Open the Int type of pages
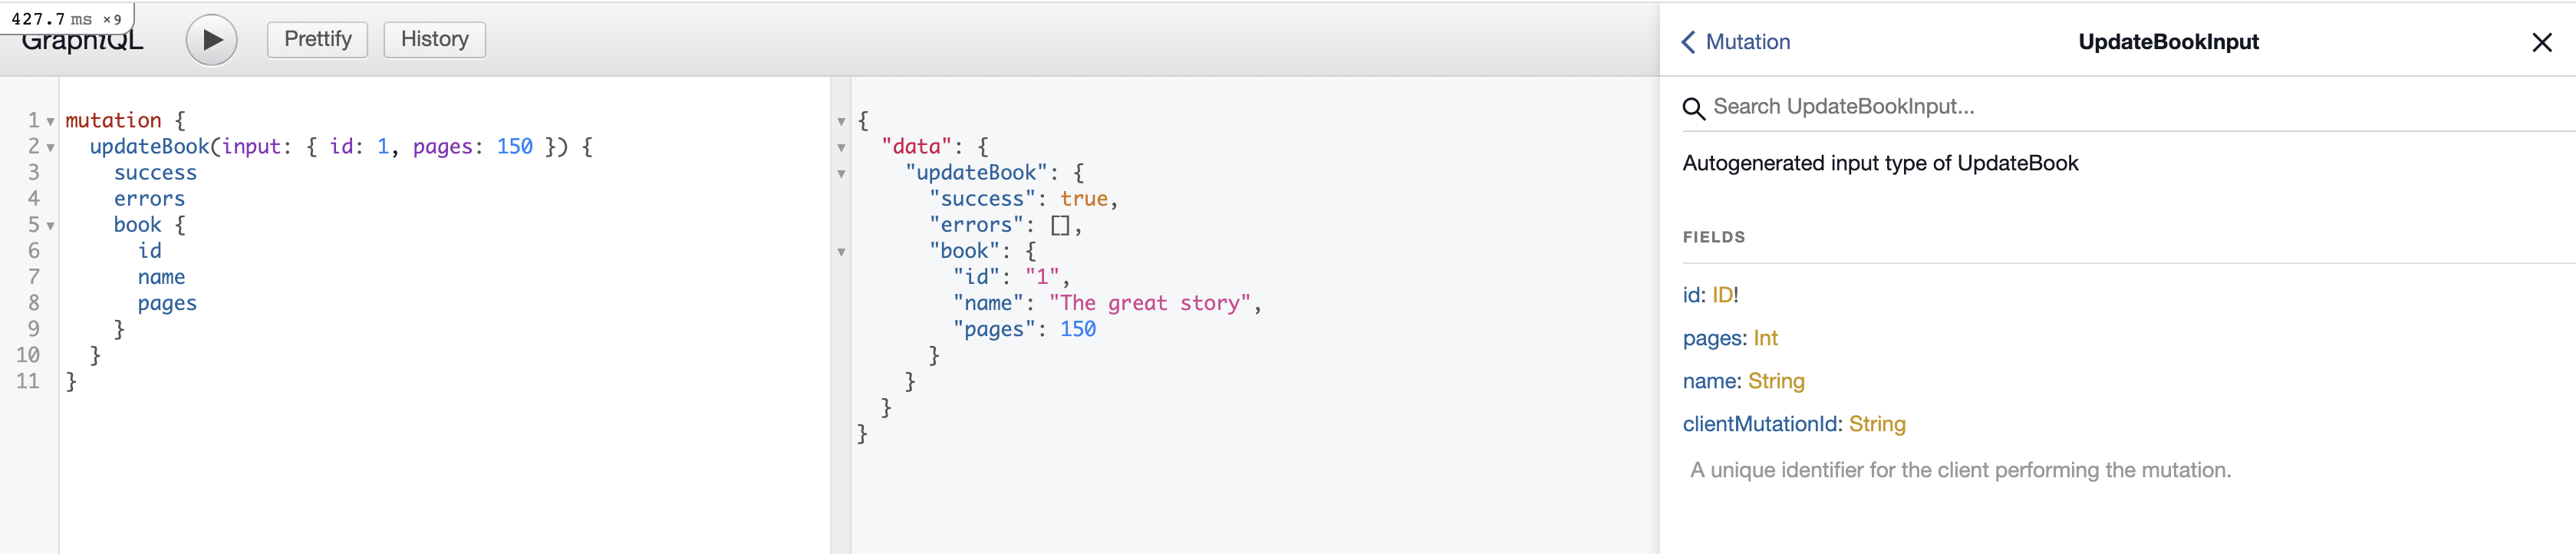 coord(1765,338)
